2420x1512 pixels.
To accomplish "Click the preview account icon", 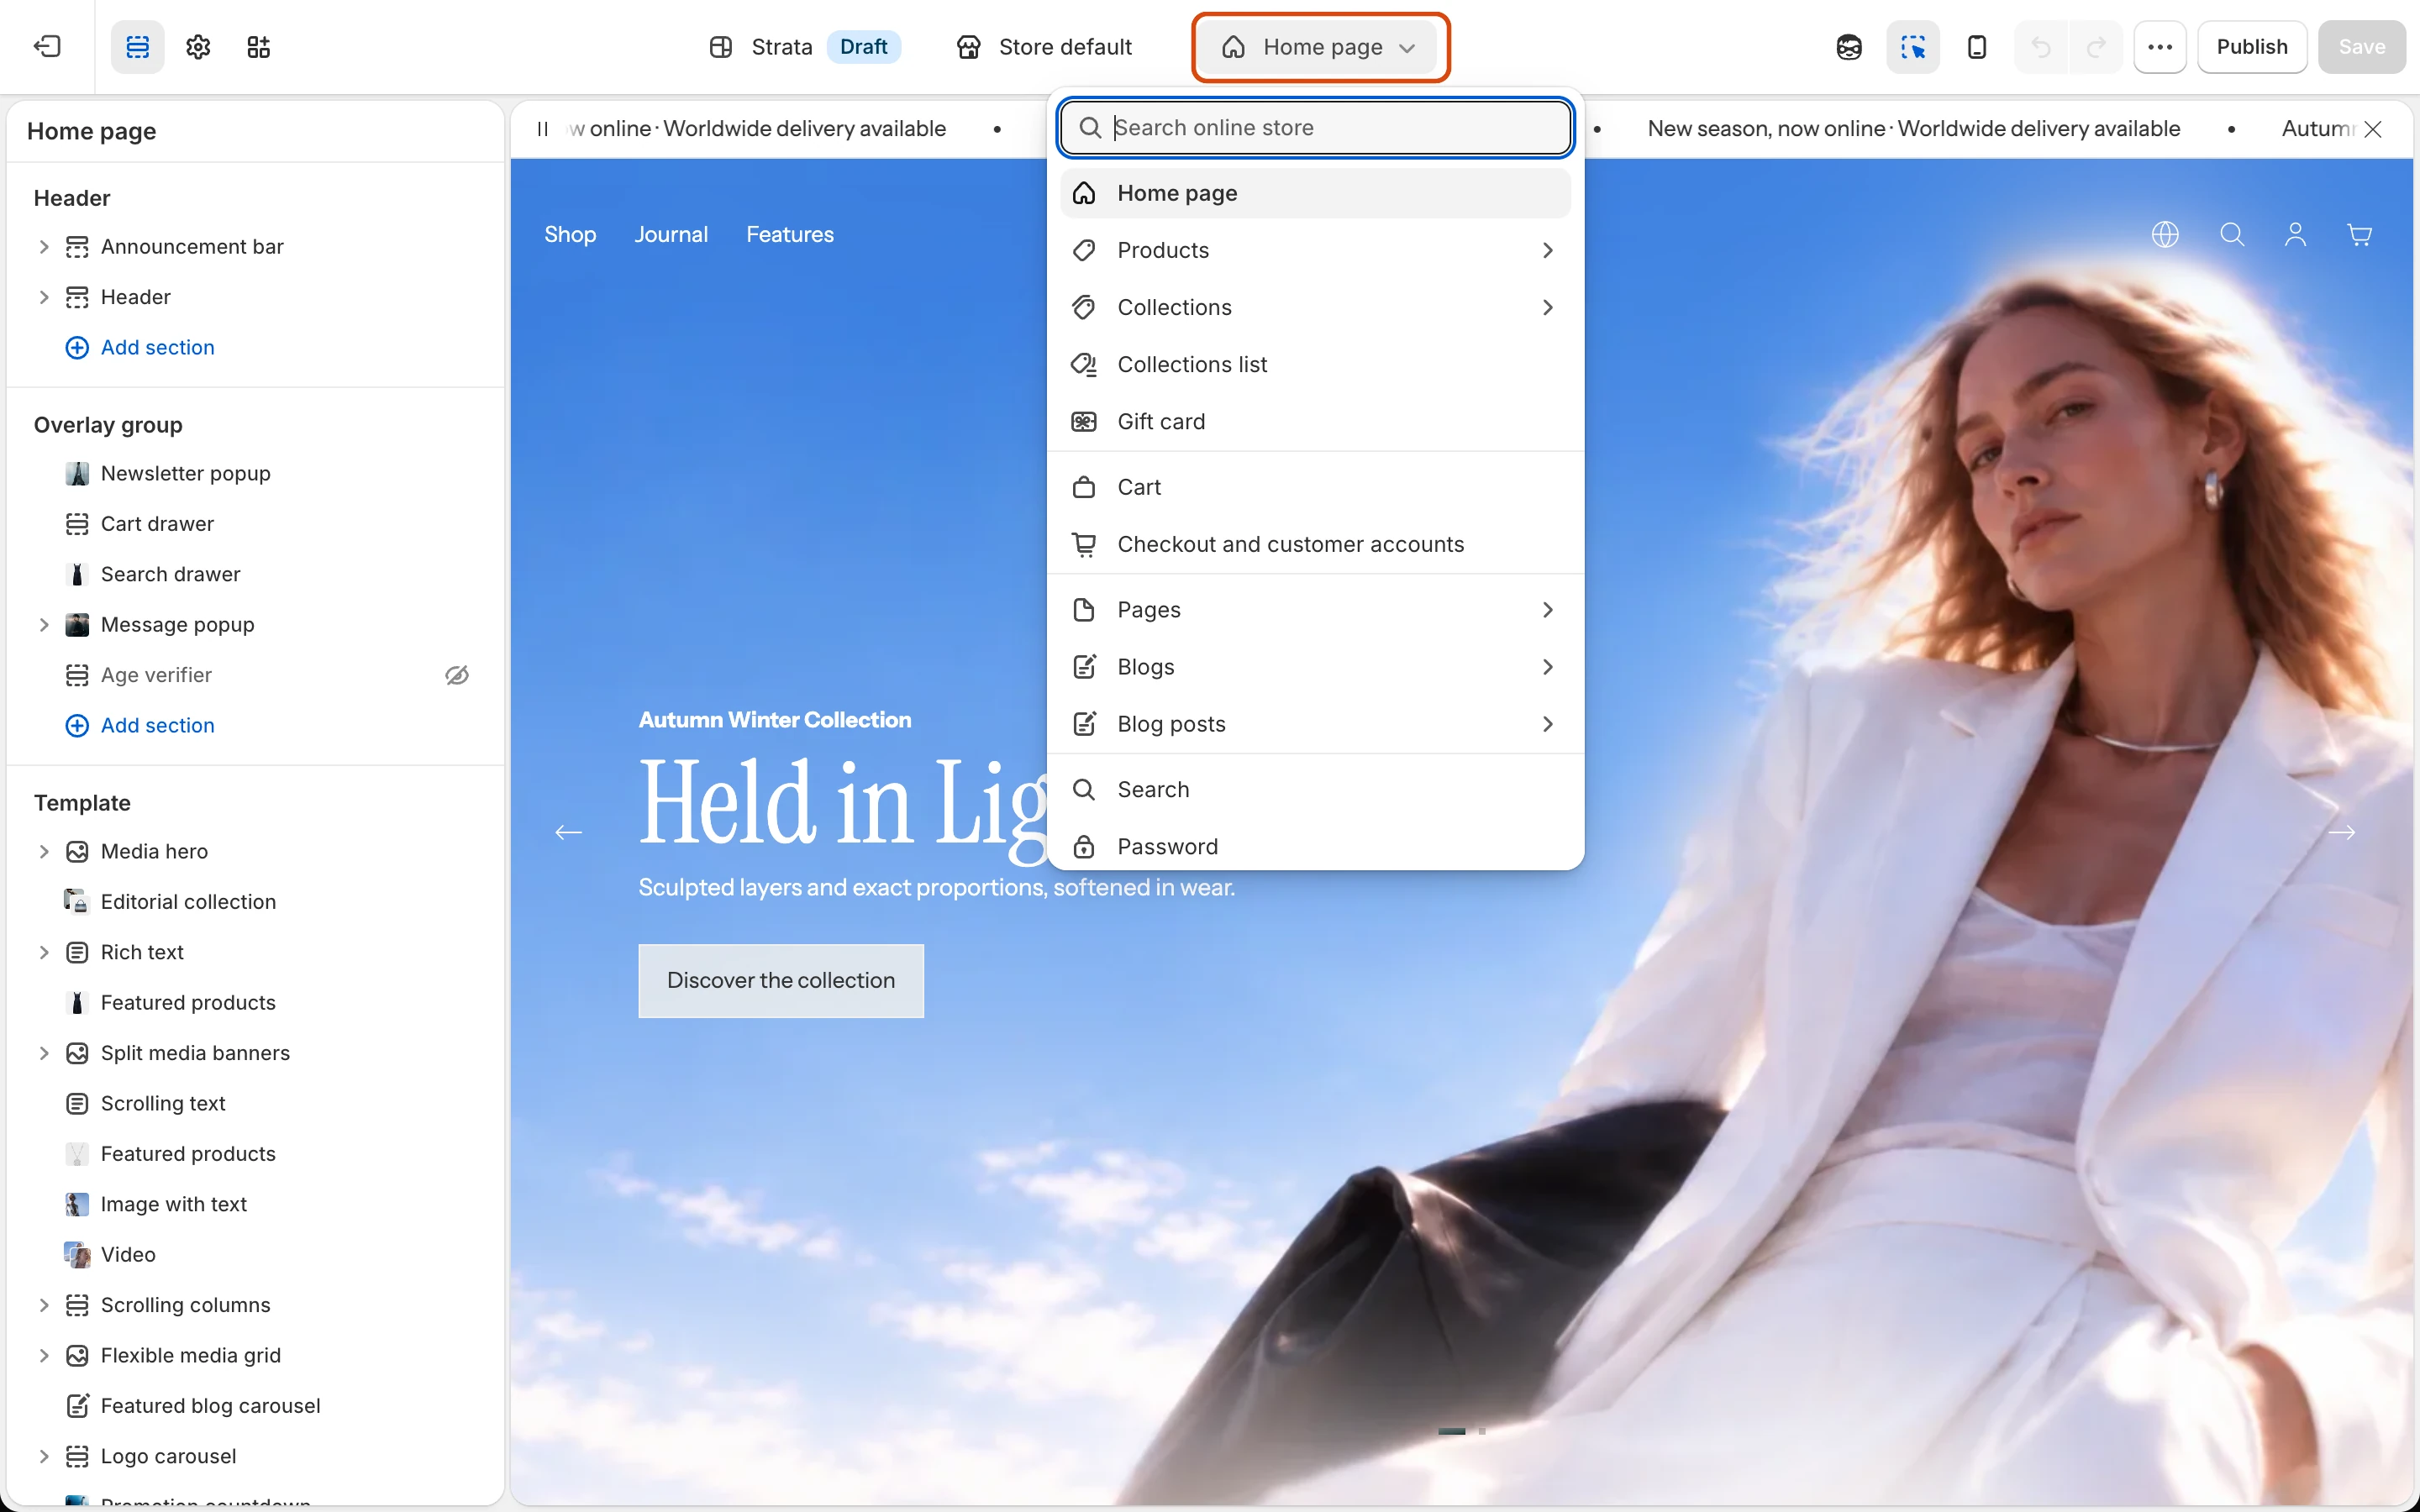I will pyautogui.click(x=2296, y=234).
